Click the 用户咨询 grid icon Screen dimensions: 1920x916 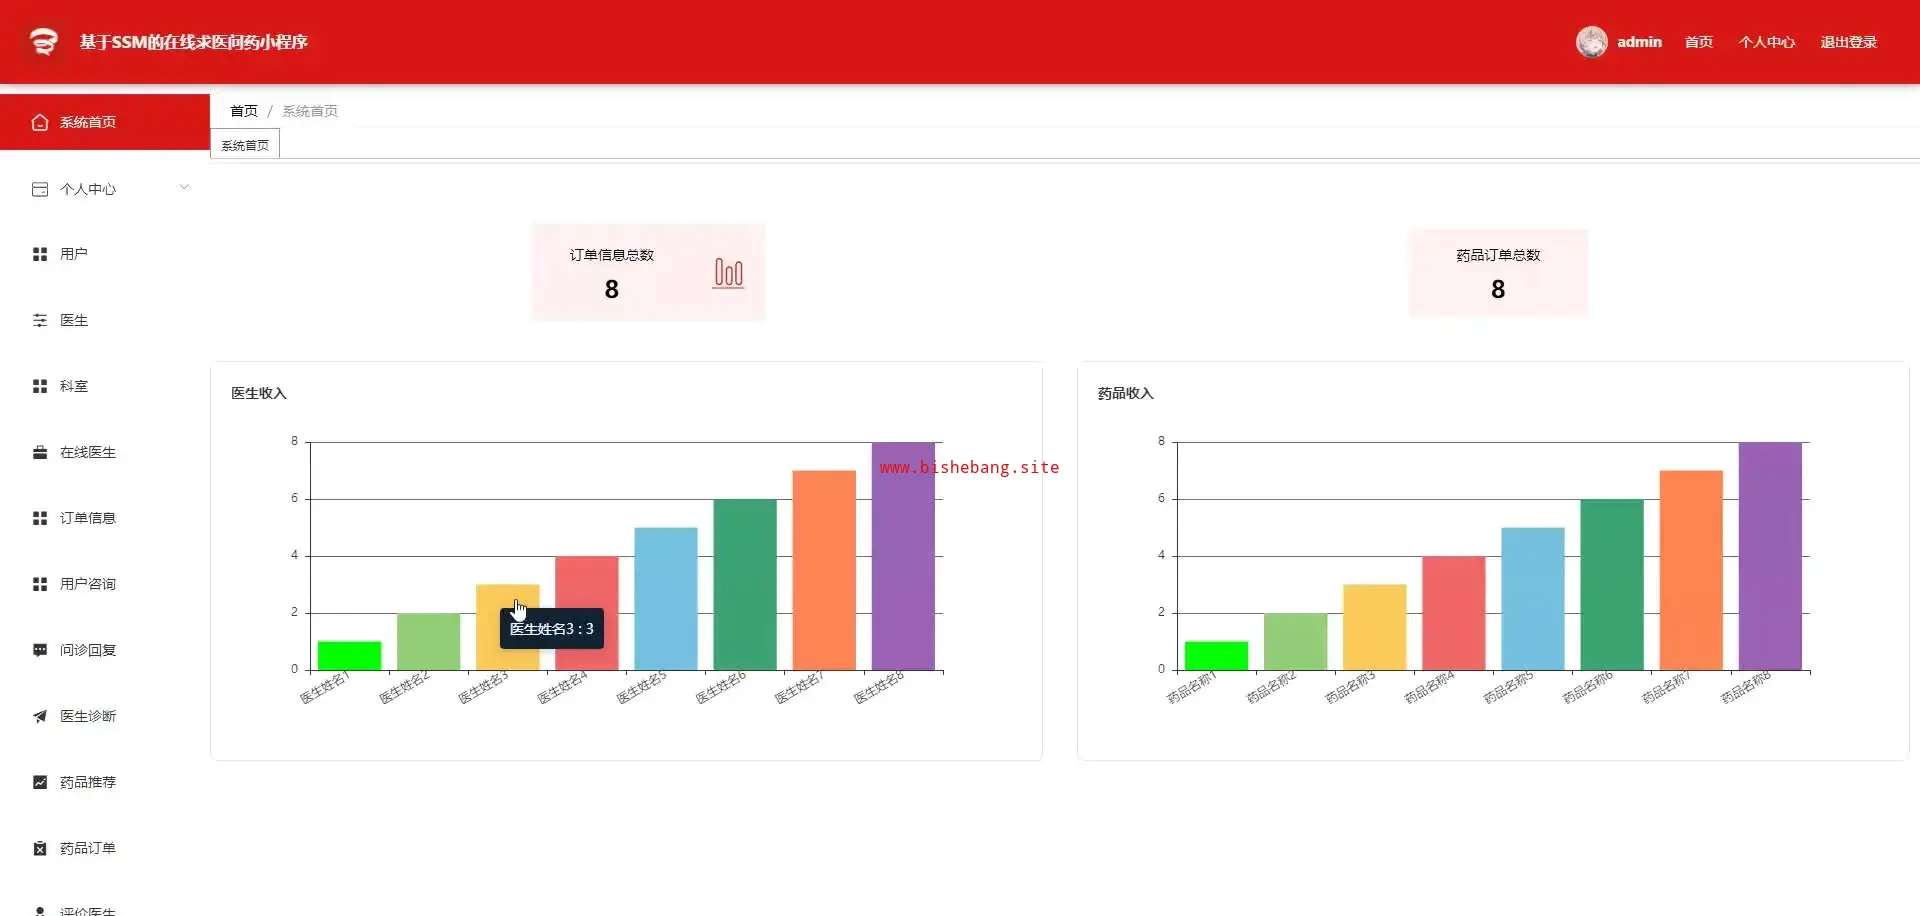click(x=40, y=584)
